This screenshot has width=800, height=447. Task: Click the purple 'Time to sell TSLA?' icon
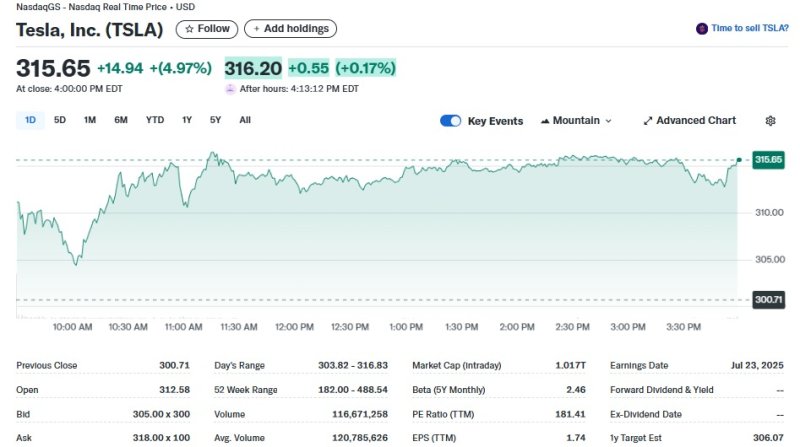point(702,29)
